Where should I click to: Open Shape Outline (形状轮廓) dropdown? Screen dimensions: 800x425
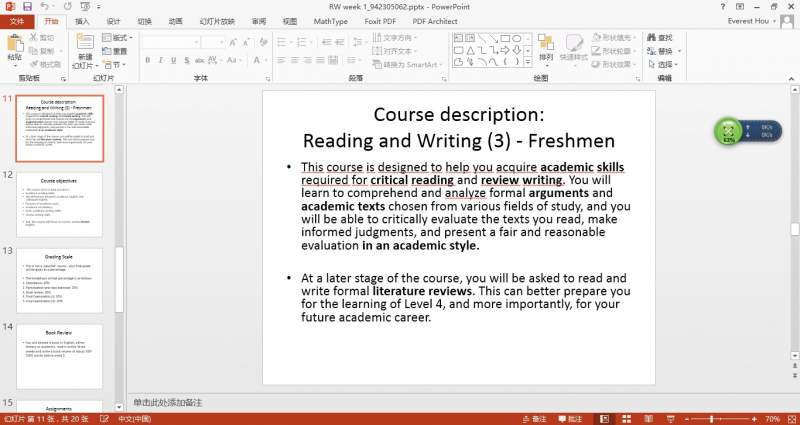click(614, 51)
